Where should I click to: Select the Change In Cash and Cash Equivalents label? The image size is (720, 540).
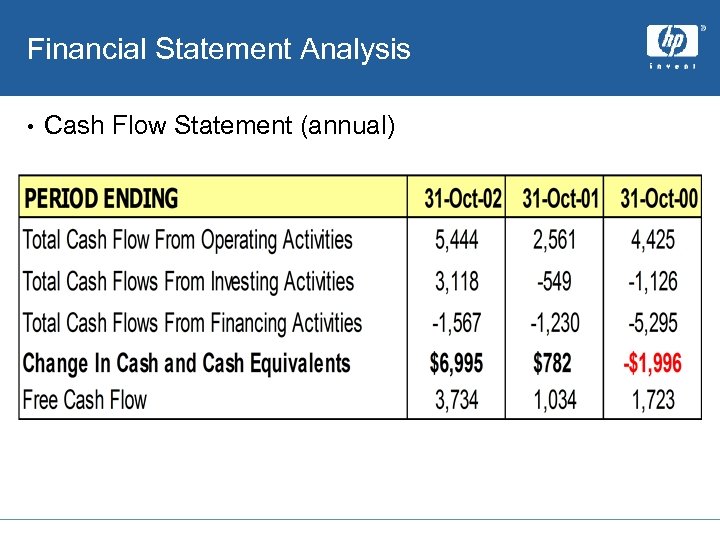pos(187,362)
